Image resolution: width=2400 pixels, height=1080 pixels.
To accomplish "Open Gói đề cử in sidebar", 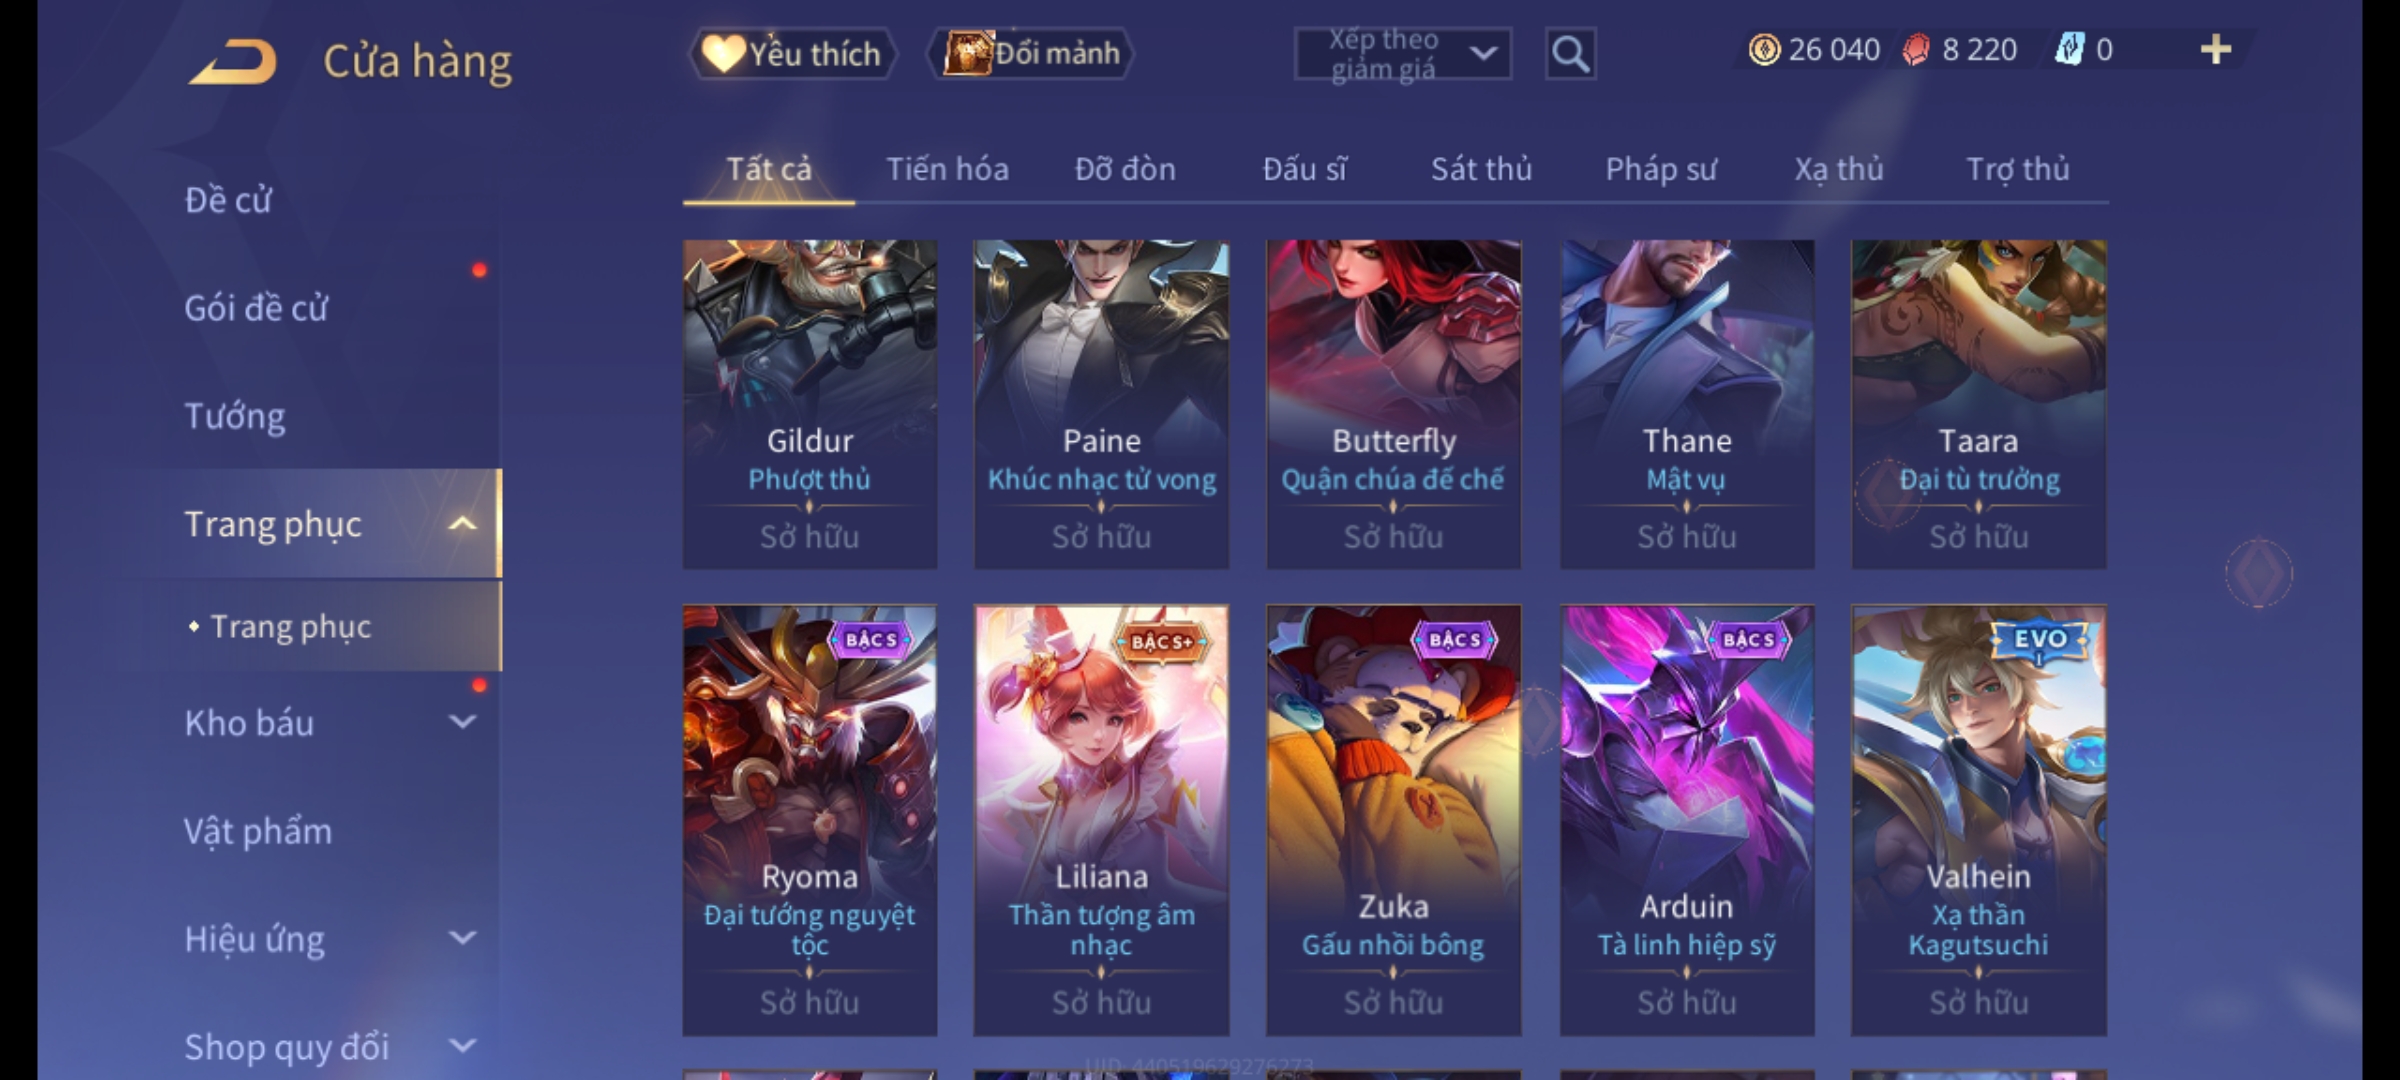I will pos(256,308).
